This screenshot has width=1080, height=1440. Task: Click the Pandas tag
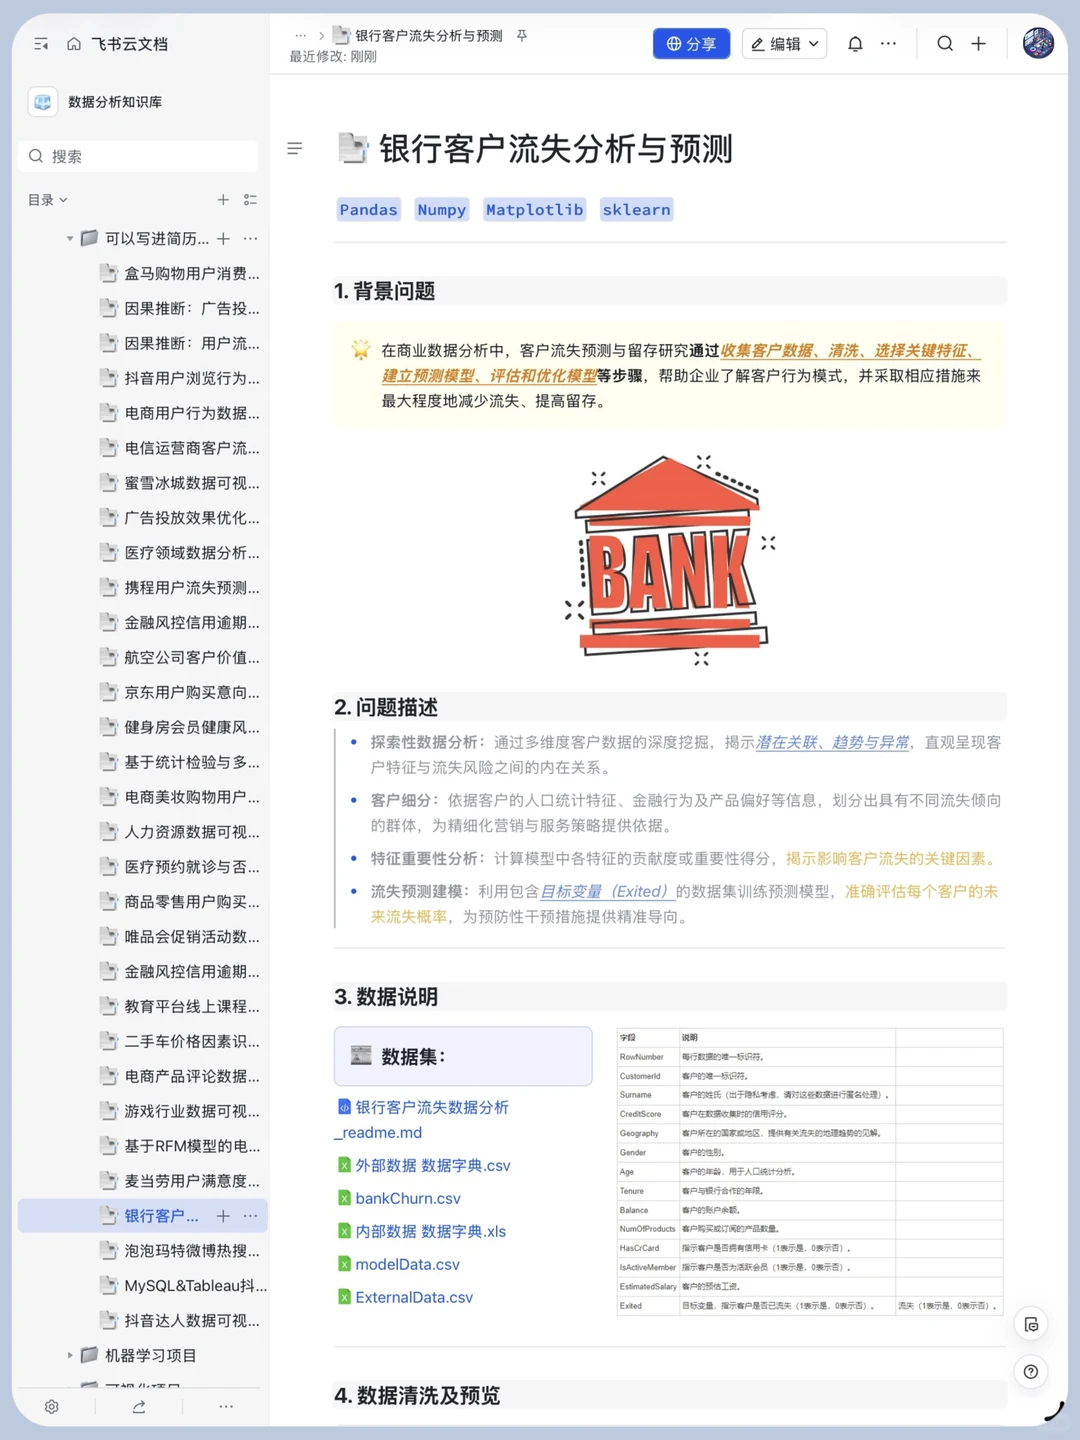(x=368, y=210)
